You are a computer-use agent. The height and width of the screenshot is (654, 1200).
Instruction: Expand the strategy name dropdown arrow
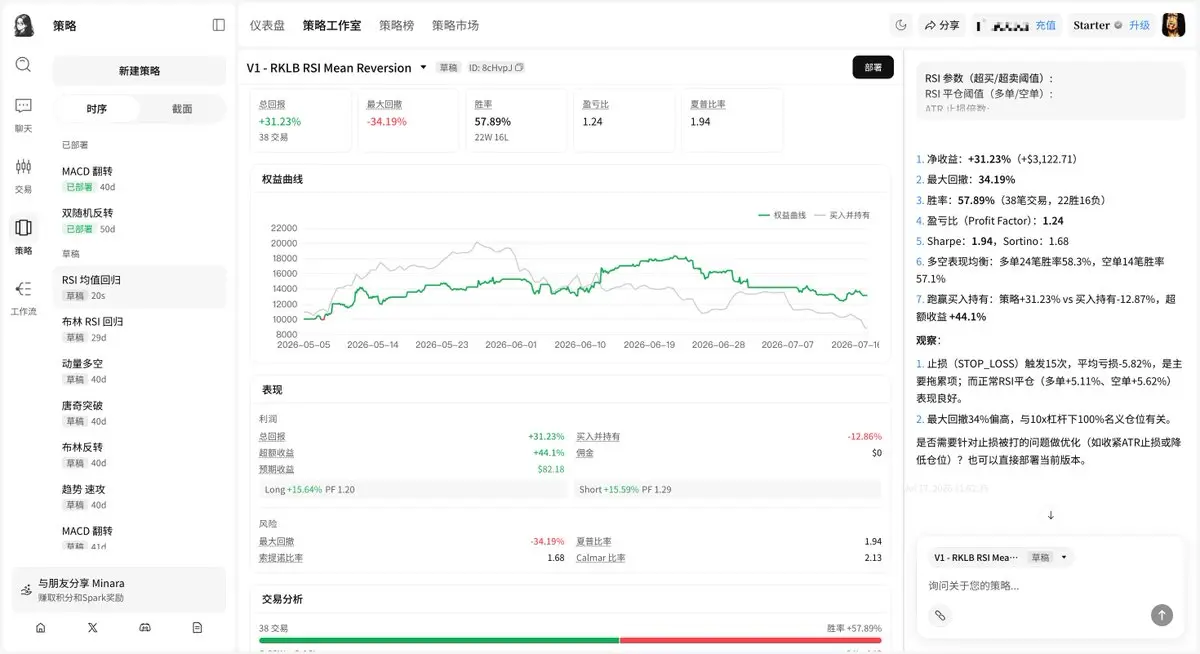423,67
